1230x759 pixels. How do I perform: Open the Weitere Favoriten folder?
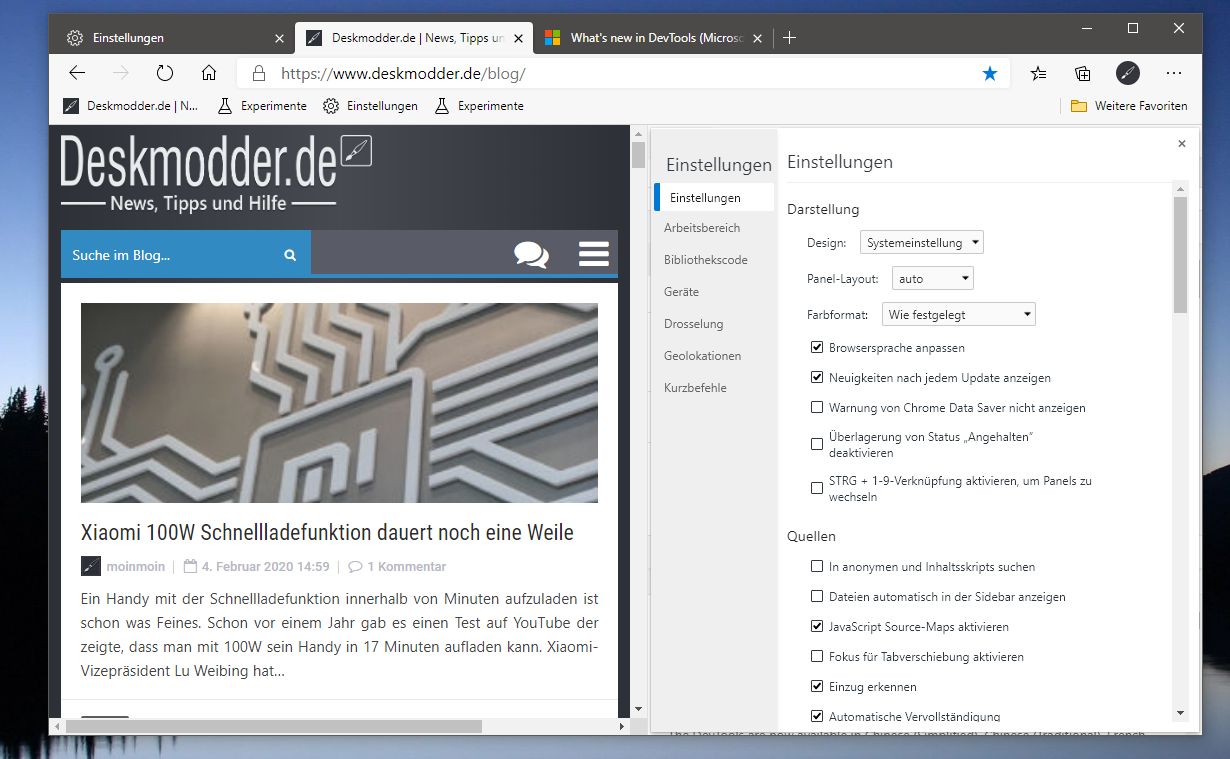click(x=1129, y=106)
